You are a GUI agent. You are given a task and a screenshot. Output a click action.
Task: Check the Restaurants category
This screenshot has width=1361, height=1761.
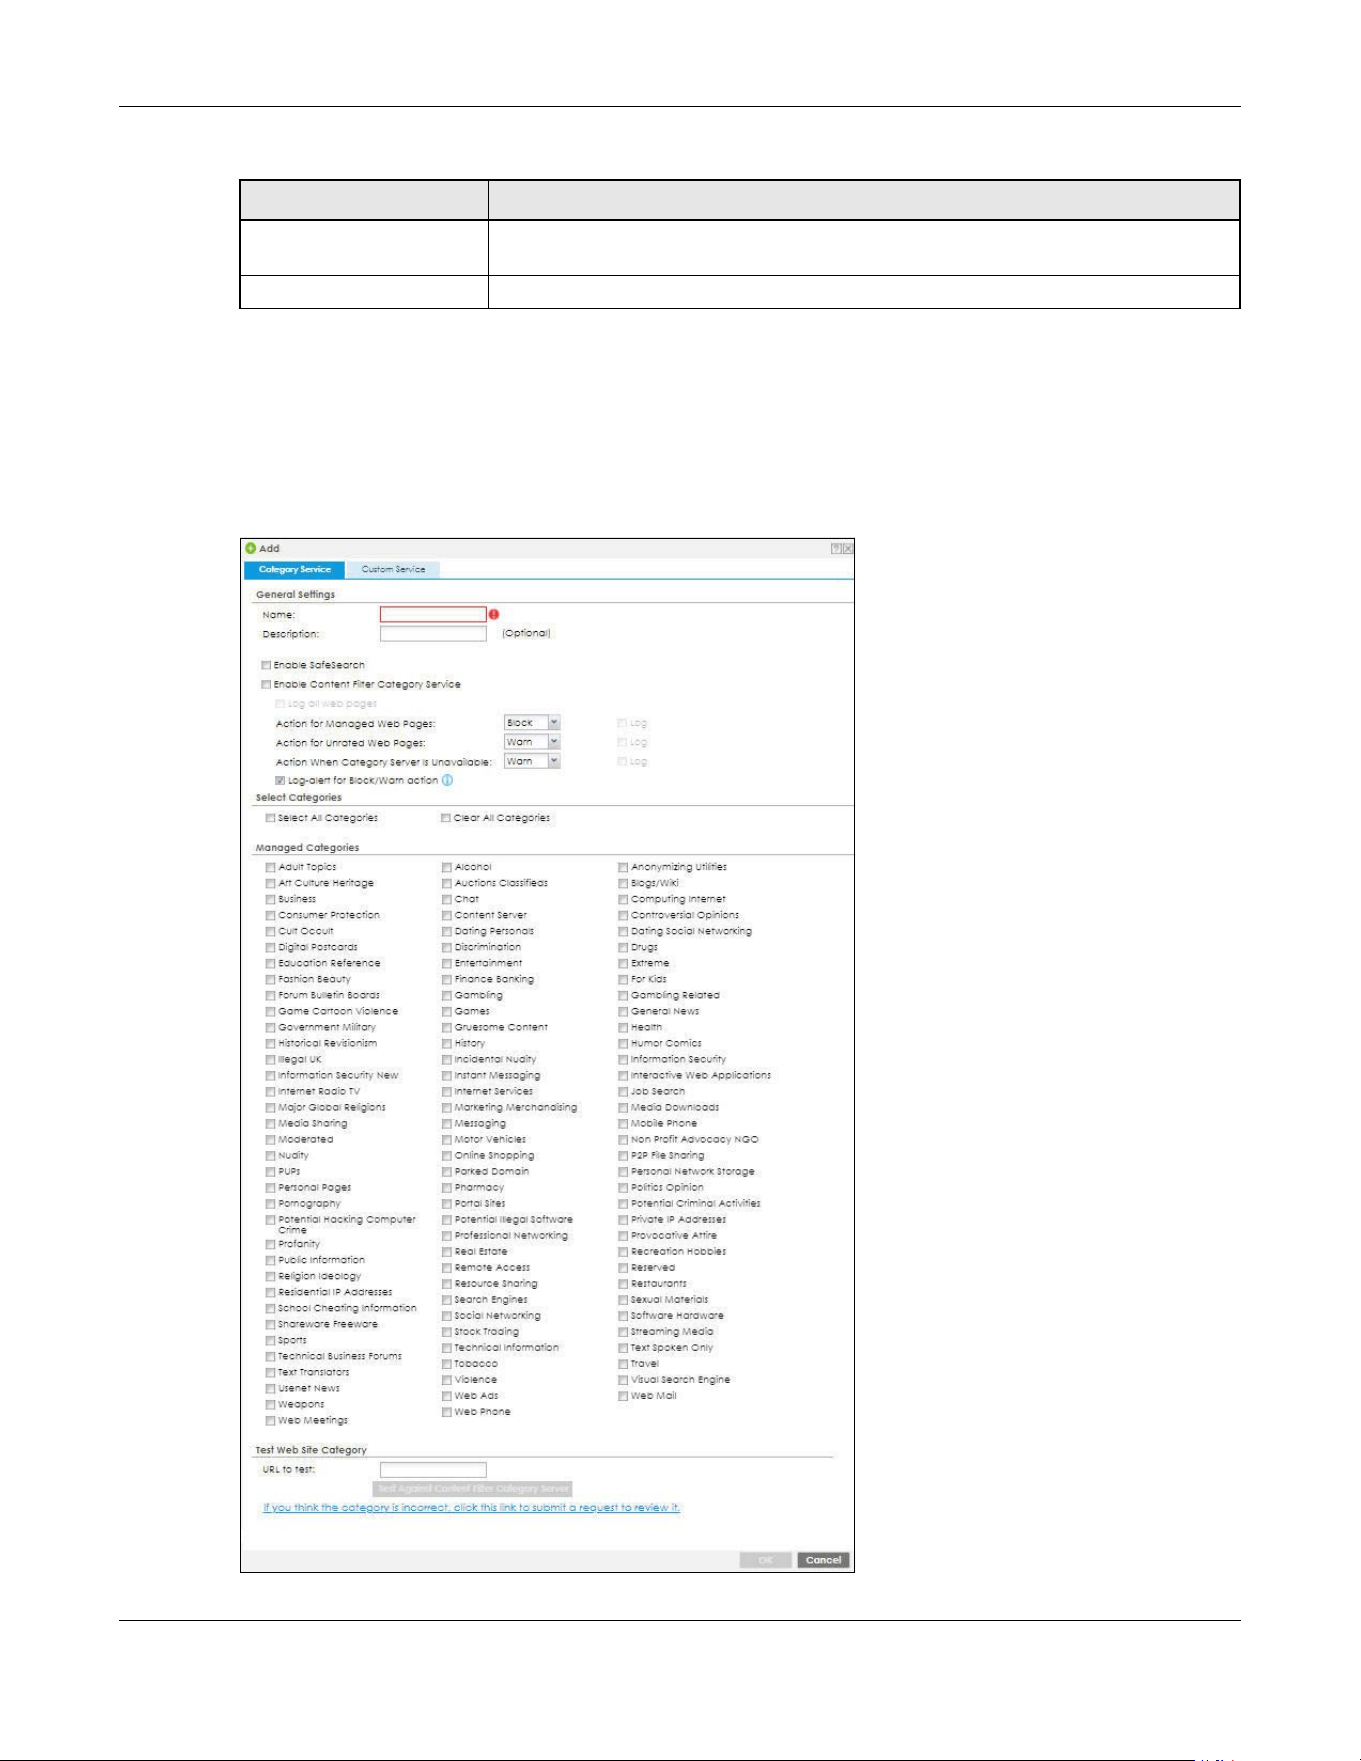click(623, 1284)
